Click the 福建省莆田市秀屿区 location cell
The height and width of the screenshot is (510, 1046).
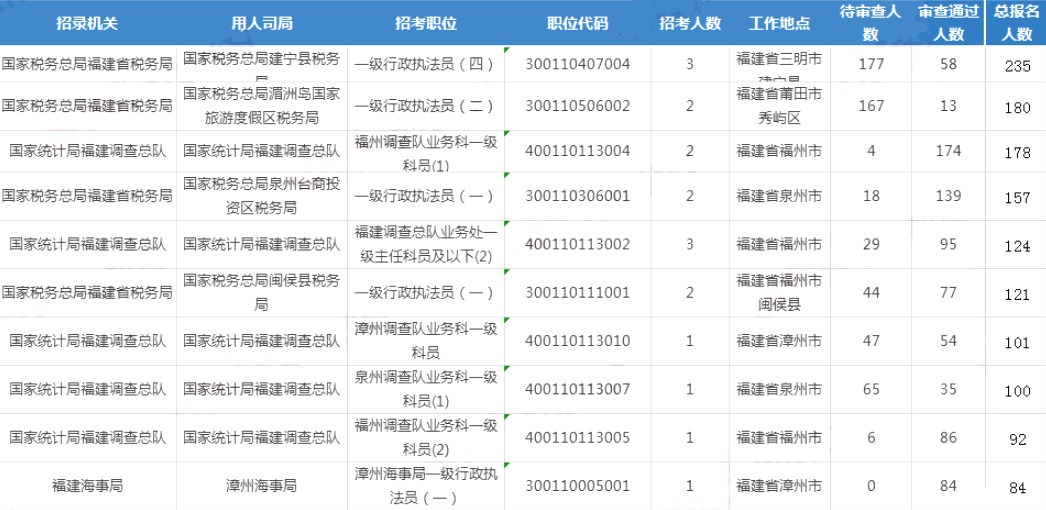point(778,106)
